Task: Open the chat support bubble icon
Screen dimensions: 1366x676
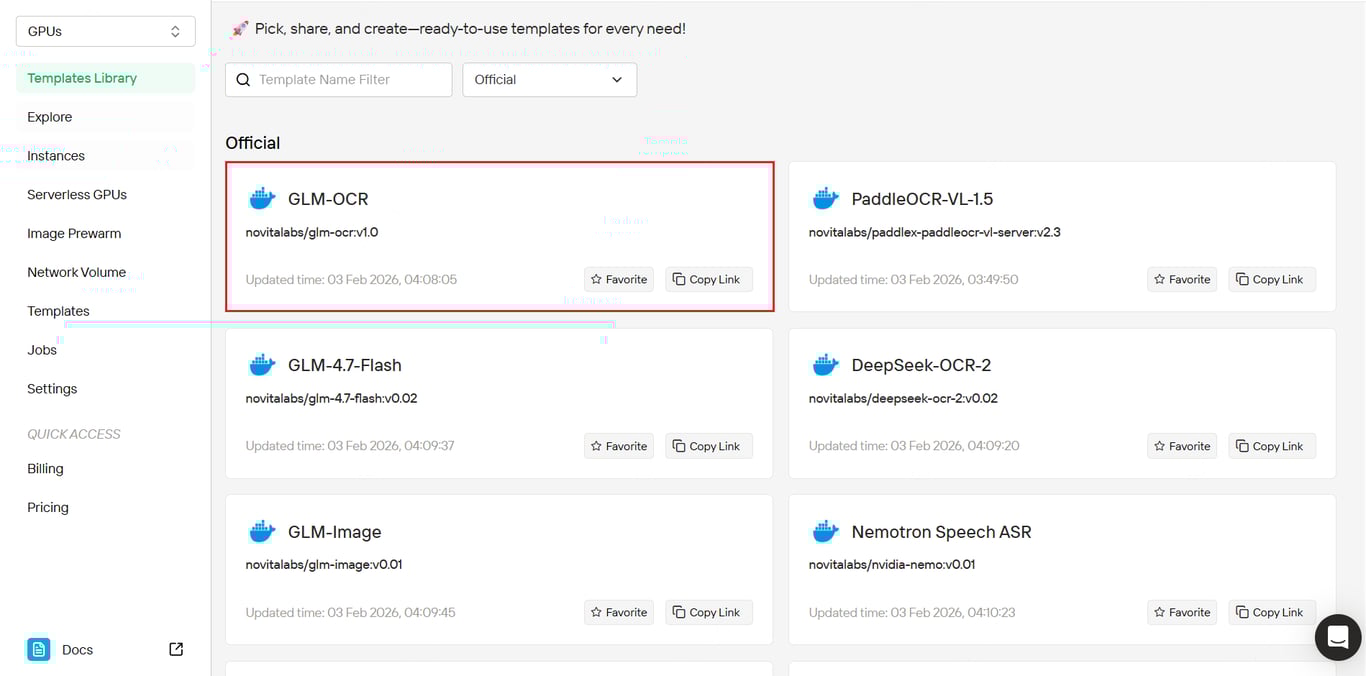Action: [x=1337, y=637]
